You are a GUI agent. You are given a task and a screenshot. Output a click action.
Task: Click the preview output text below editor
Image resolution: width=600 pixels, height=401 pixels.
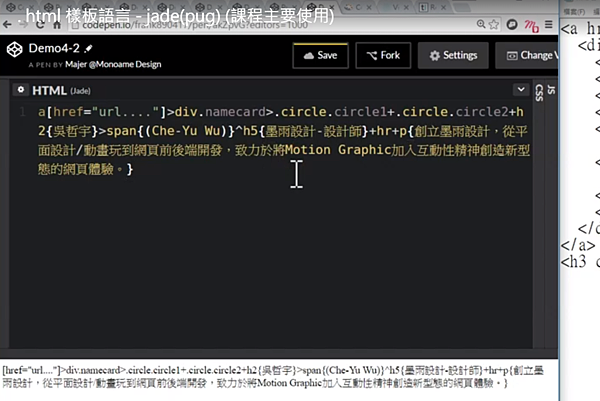pos(273,377)
